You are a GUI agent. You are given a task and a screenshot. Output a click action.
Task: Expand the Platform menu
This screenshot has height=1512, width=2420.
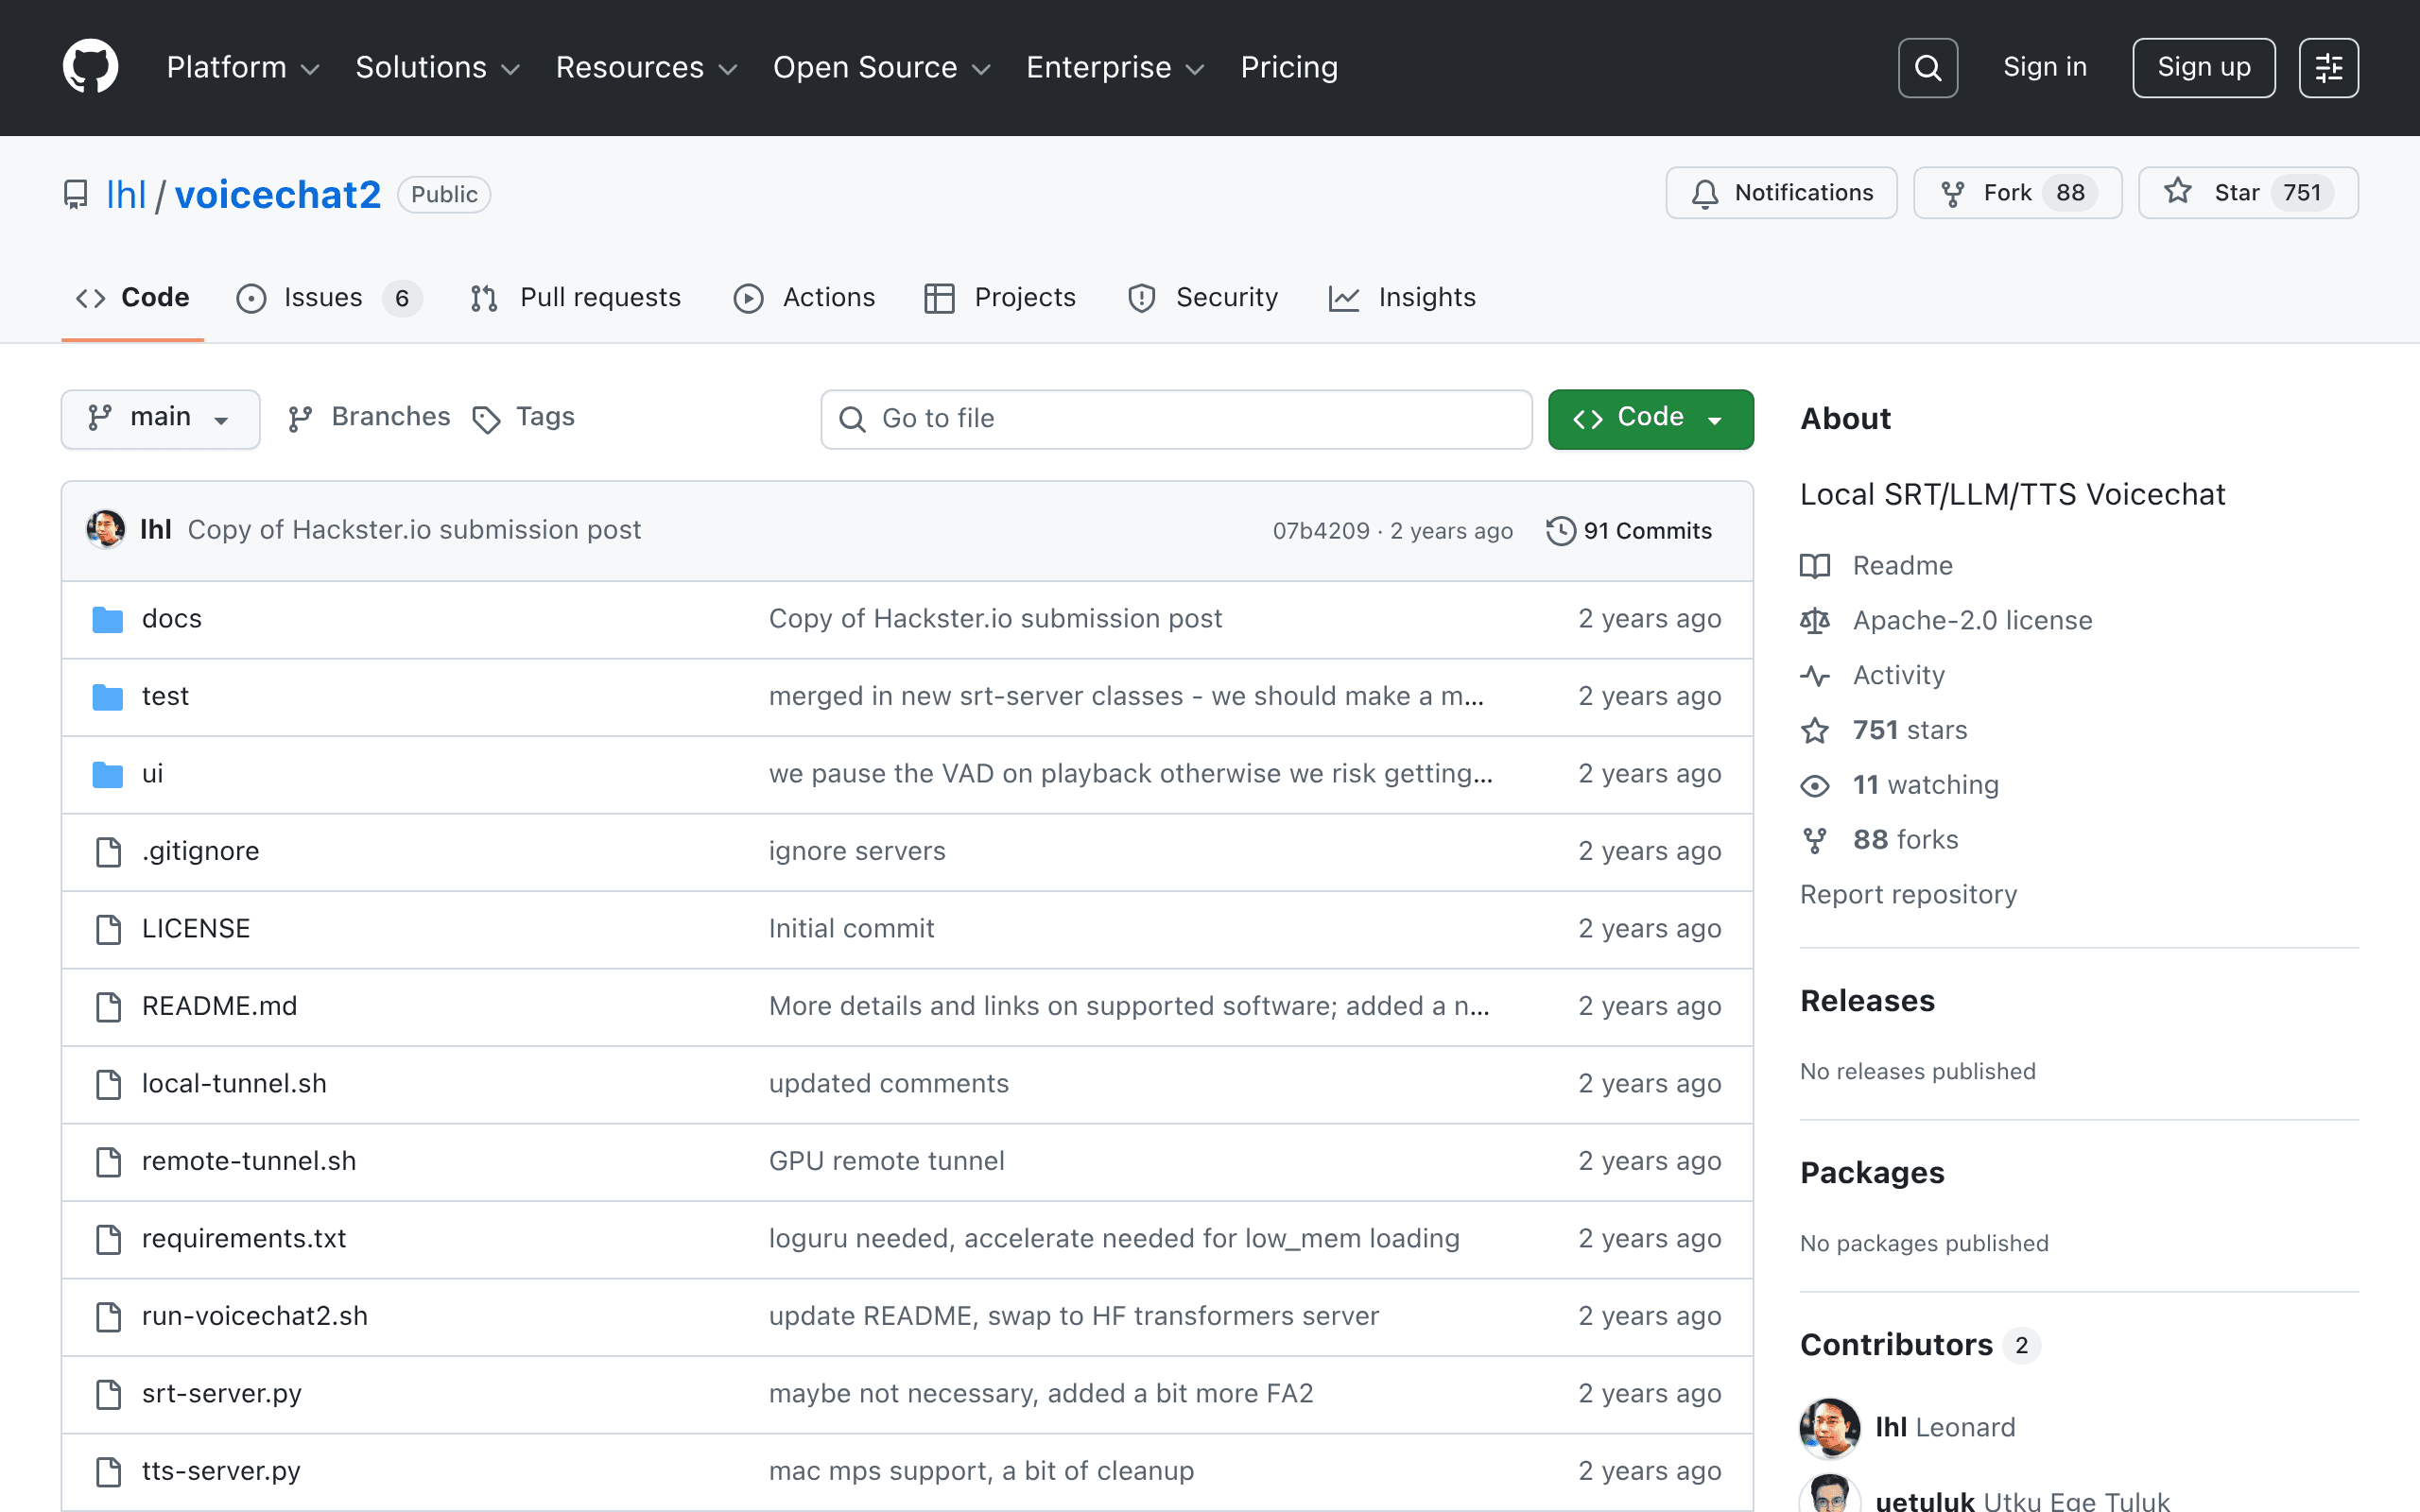tap(243, 68)
